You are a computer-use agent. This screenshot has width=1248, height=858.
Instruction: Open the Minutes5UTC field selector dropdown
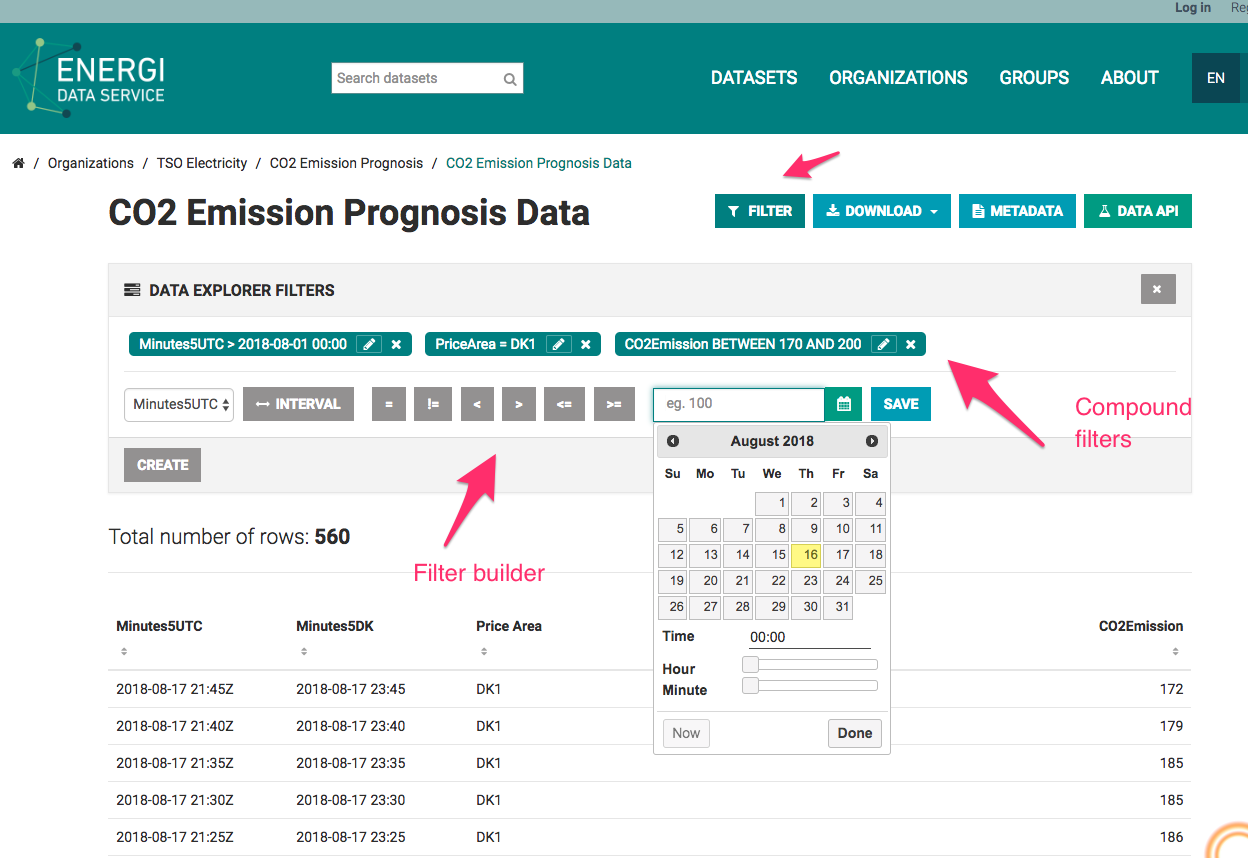pos(178,404)
